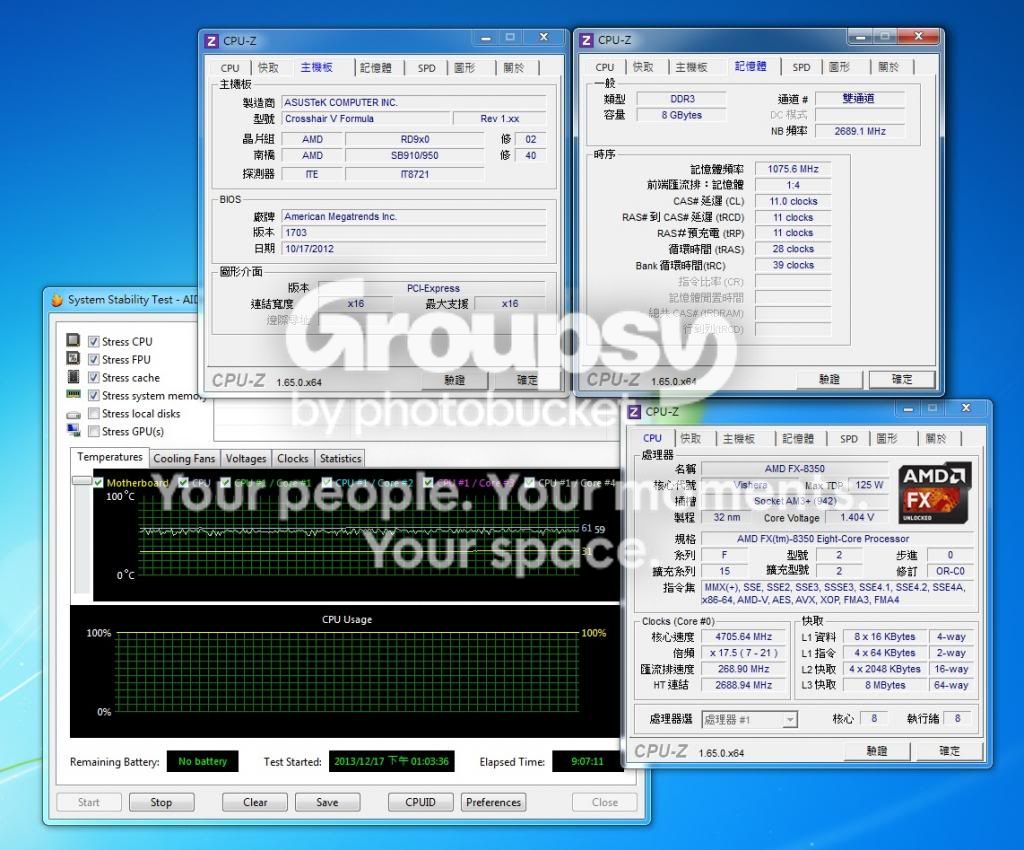
Task: Click the FPU icon beside Stress FPU
Action: tap(73, 358)
